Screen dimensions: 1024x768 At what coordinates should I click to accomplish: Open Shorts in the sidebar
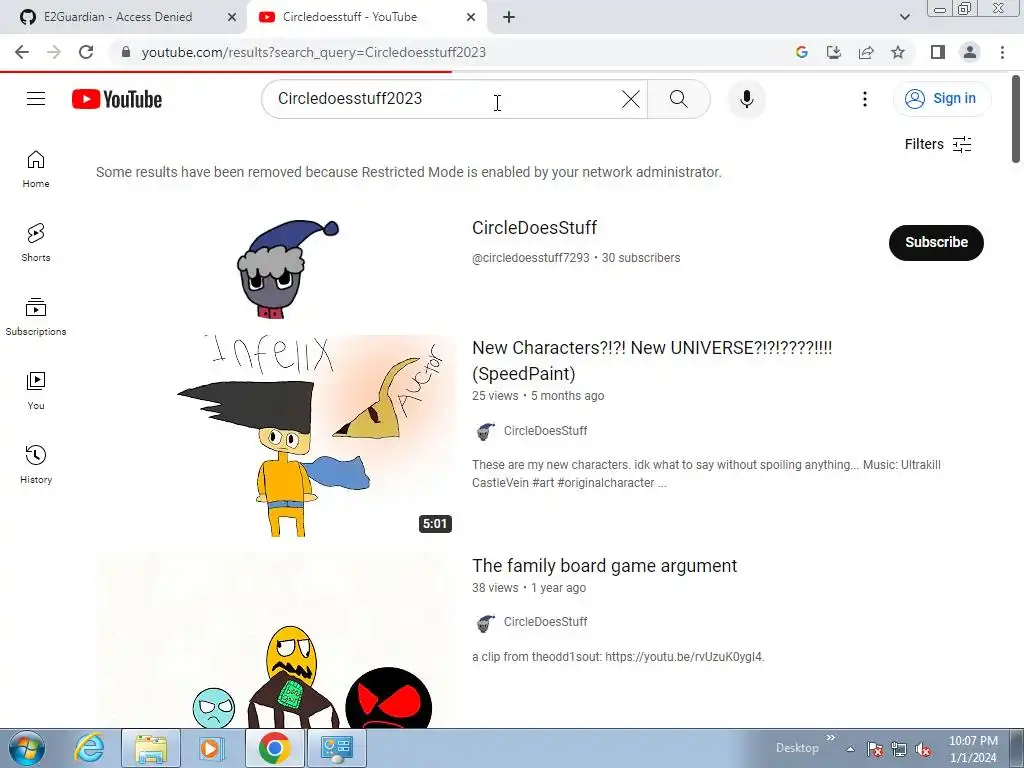[x=36, y=243]
